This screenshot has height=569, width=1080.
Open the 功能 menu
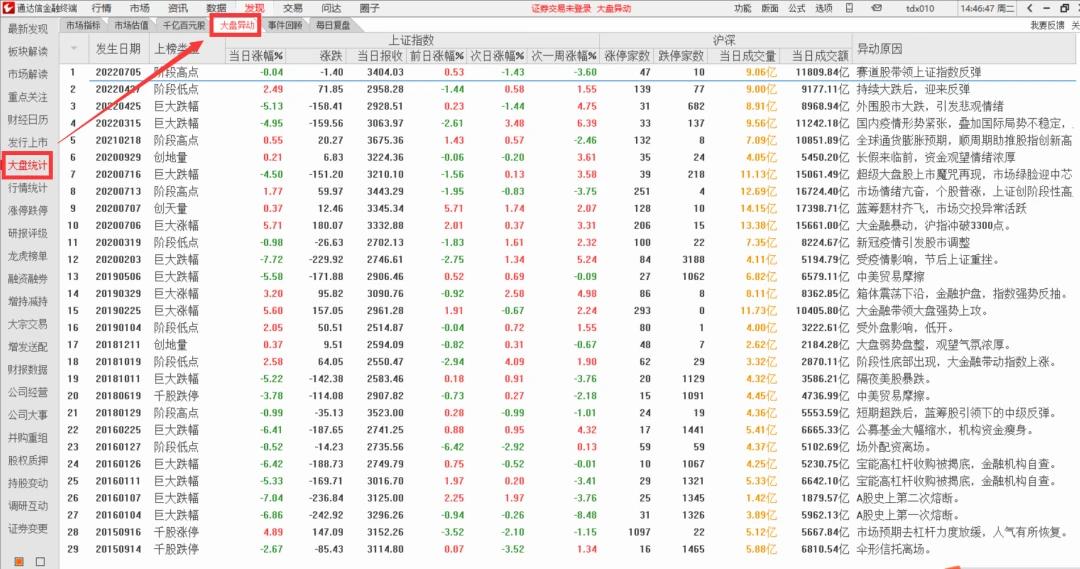(x=742, y=8)
